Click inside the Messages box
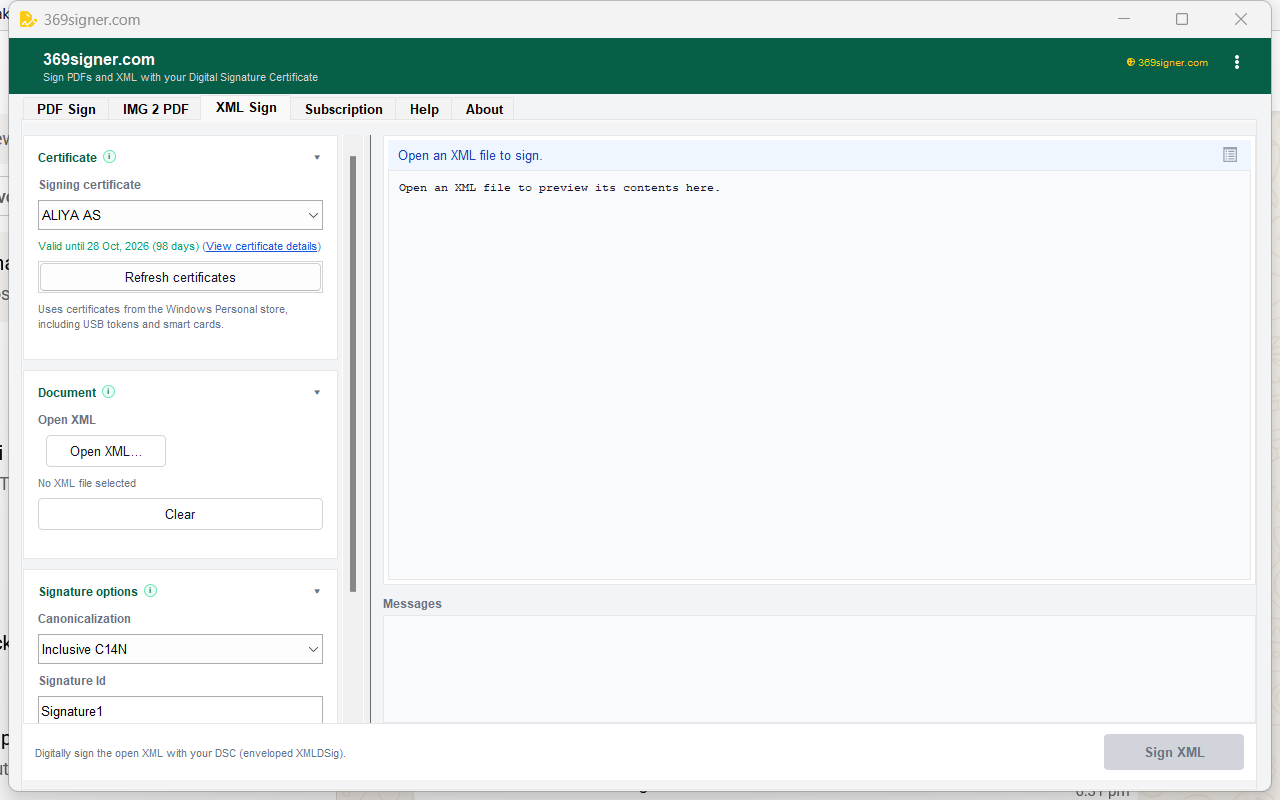Image resolution: width=1280 pixels, height=800 pixels. click(819, 669)
